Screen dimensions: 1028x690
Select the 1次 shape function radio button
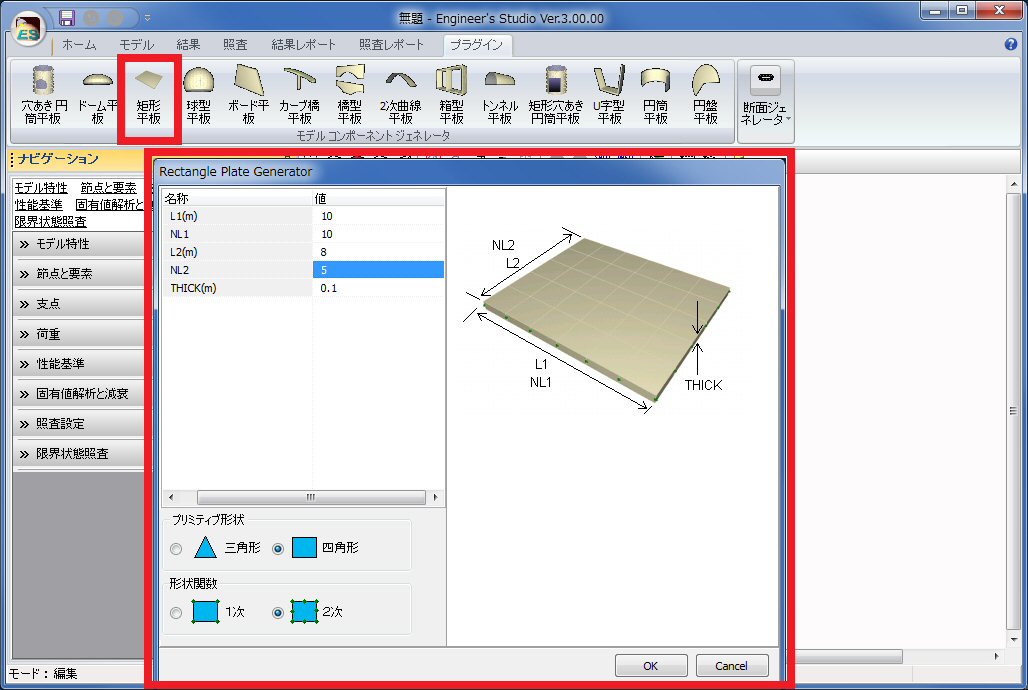click(x=176, y=613)
